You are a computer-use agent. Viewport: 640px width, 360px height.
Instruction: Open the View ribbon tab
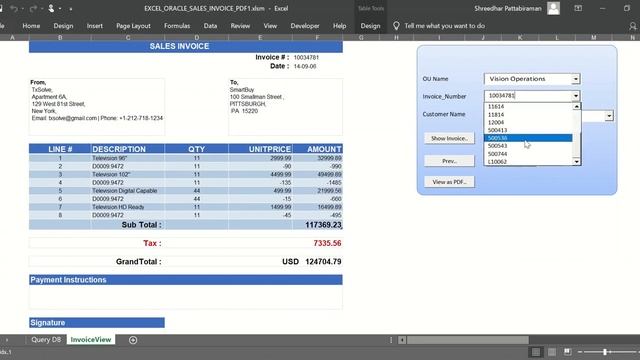[270, 26]
